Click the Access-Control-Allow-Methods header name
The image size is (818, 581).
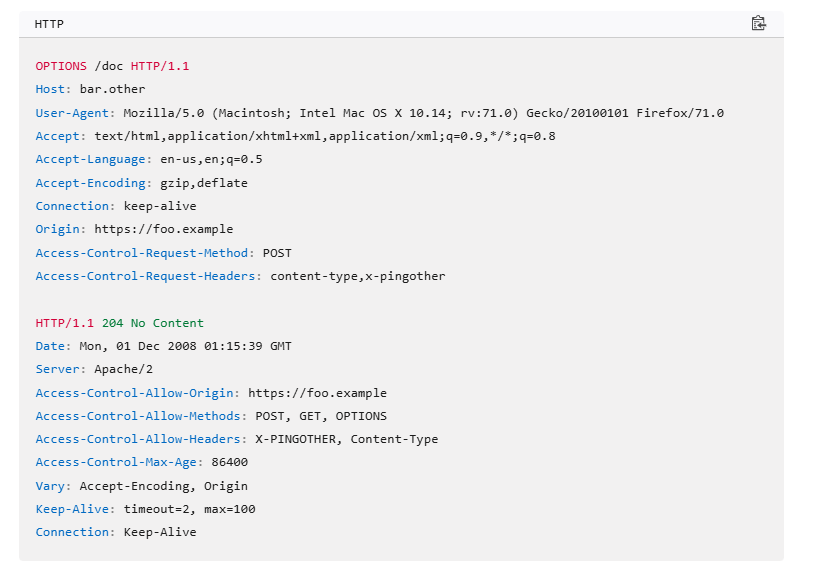coord(140,416)
